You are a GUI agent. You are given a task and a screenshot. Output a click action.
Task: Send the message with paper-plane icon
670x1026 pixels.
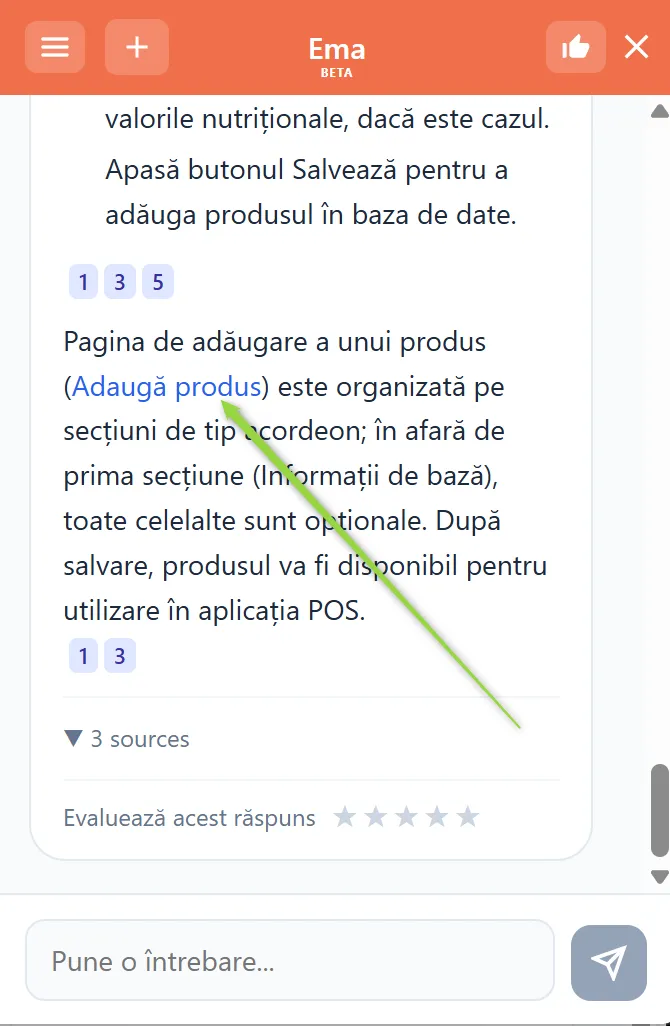coord(608,963)
